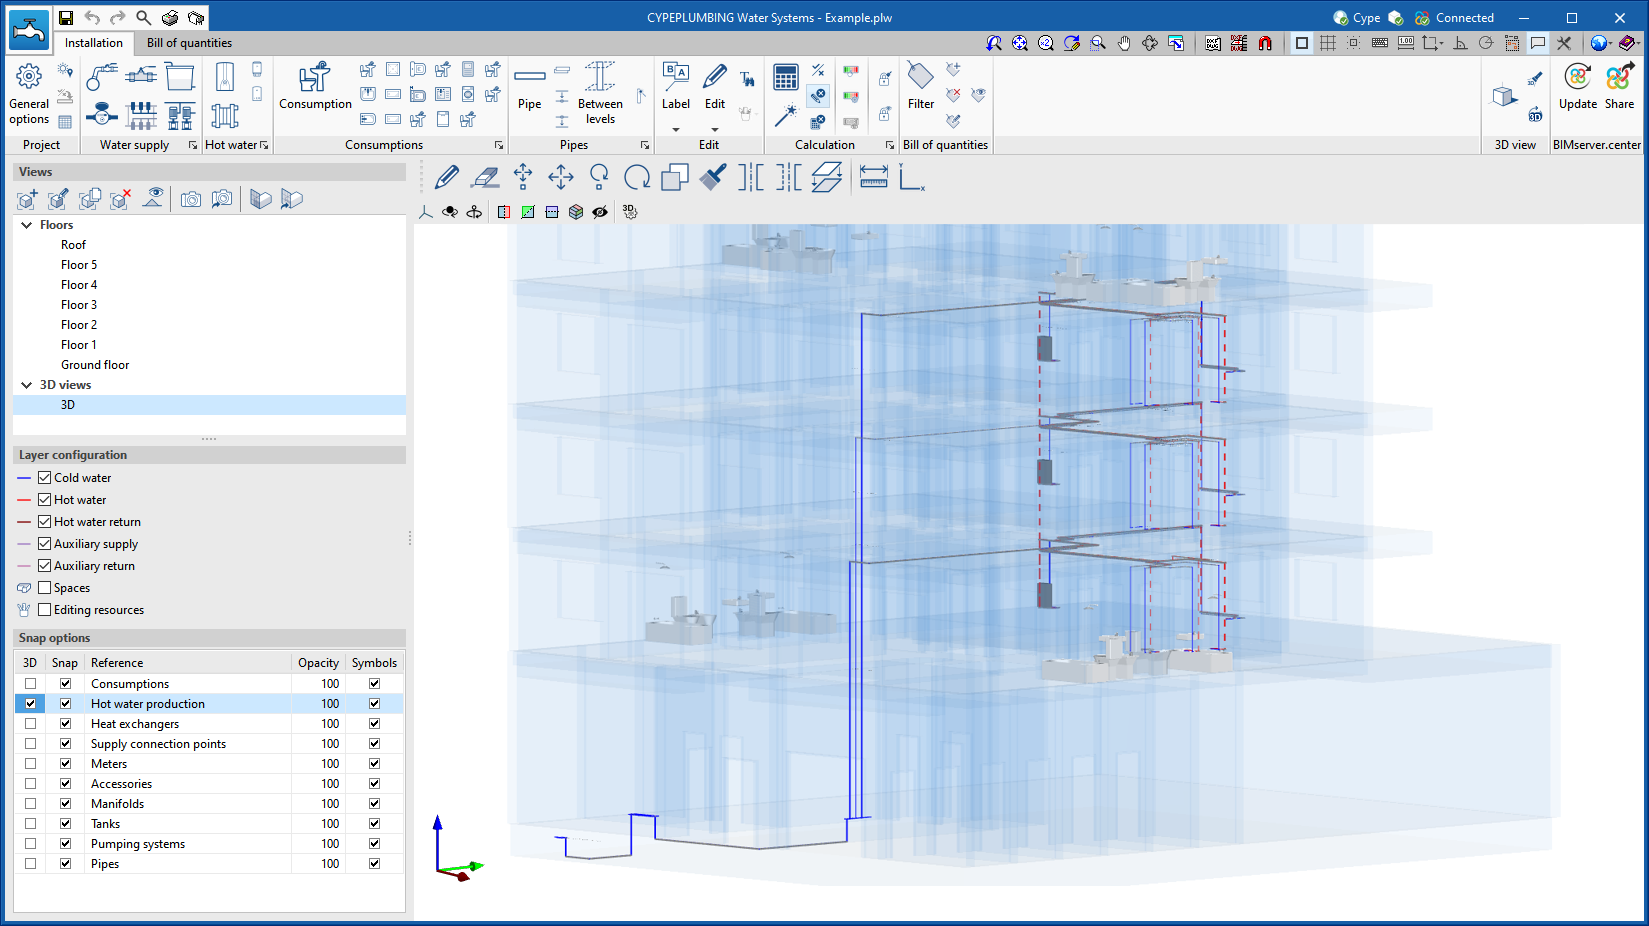The image size is (1649, 926).
Task: Toggle the Cold water layer checkbox
Action: 44,478
